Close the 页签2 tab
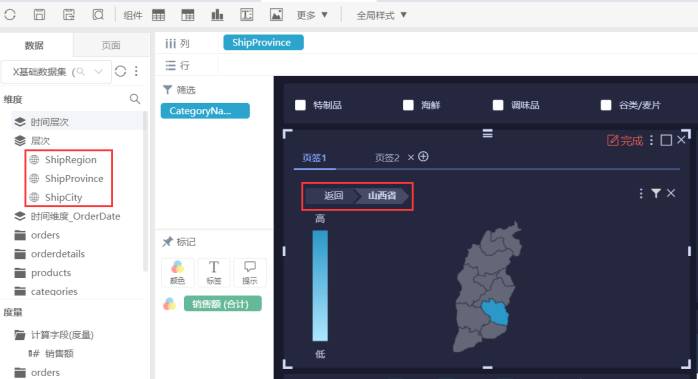 point(411,157)
